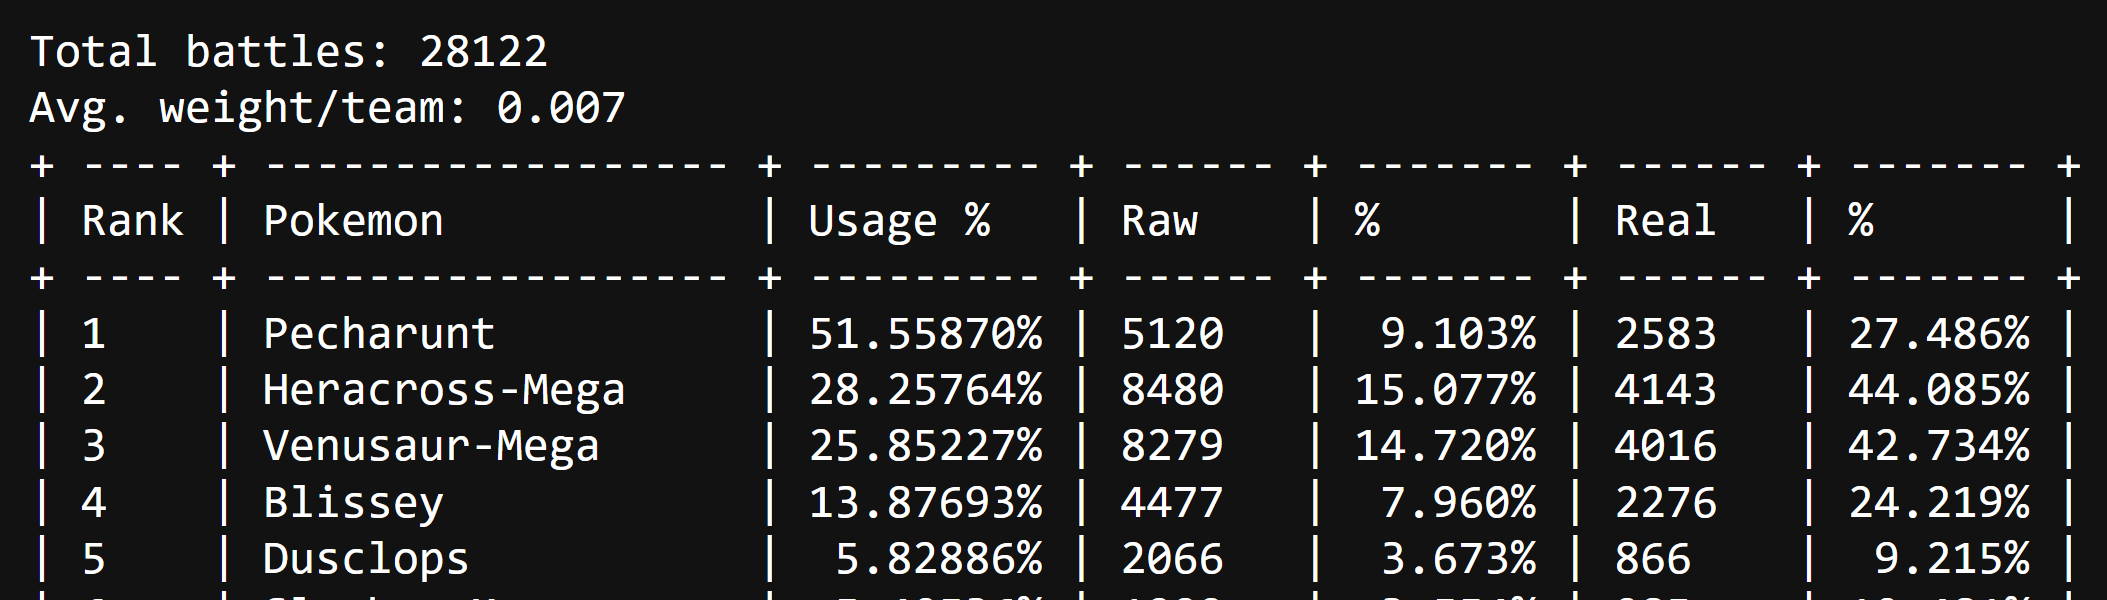The height and width of the screenshot is (600, 2107).
Task: Click the Raw column header
Action: tap(1159, 221)
